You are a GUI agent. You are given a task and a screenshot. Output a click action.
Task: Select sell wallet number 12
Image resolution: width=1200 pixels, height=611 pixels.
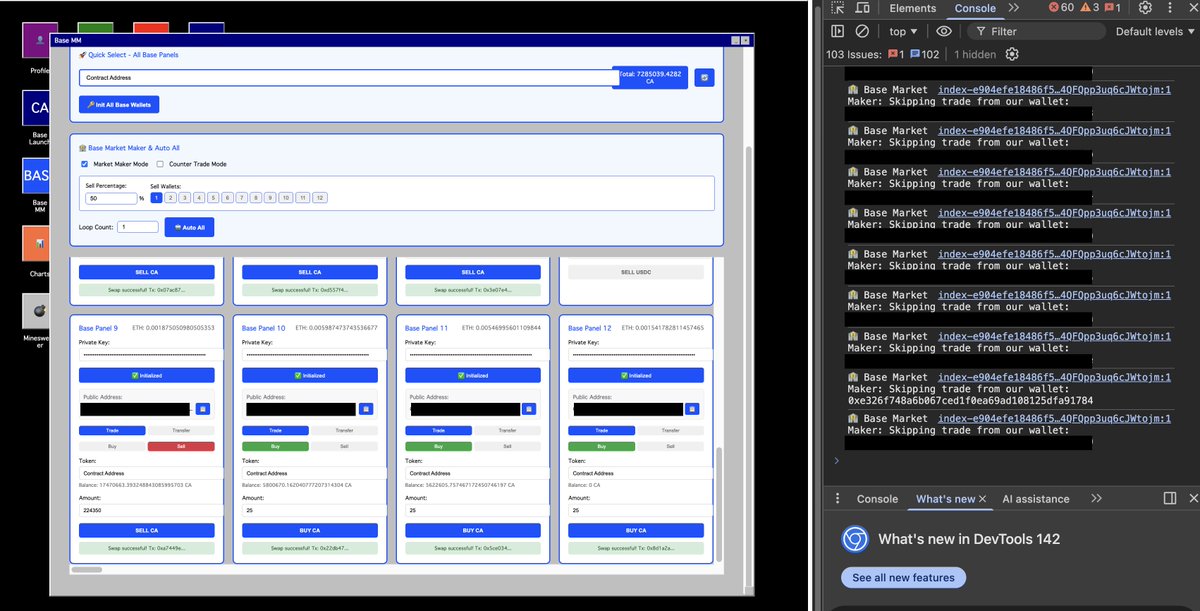(x=319, y=198)
